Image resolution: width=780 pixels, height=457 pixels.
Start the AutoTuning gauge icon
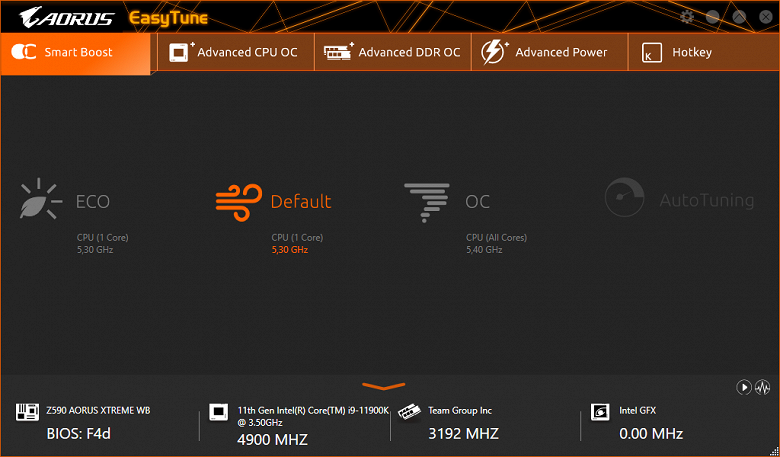tap(624, 197)
